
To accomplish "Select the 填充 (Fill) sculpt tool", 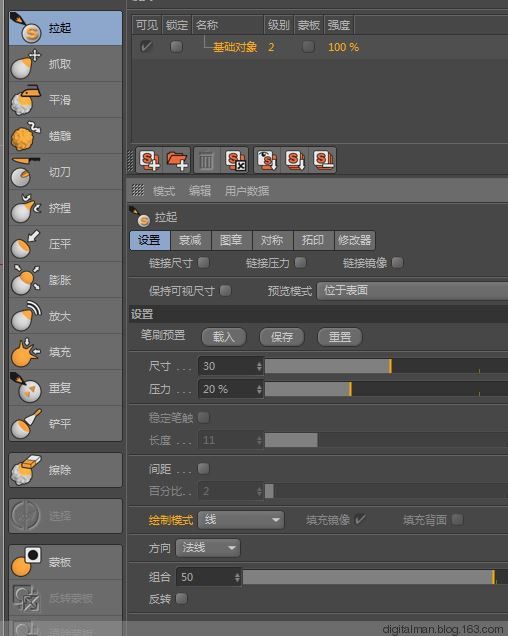I will pos(65,352).
